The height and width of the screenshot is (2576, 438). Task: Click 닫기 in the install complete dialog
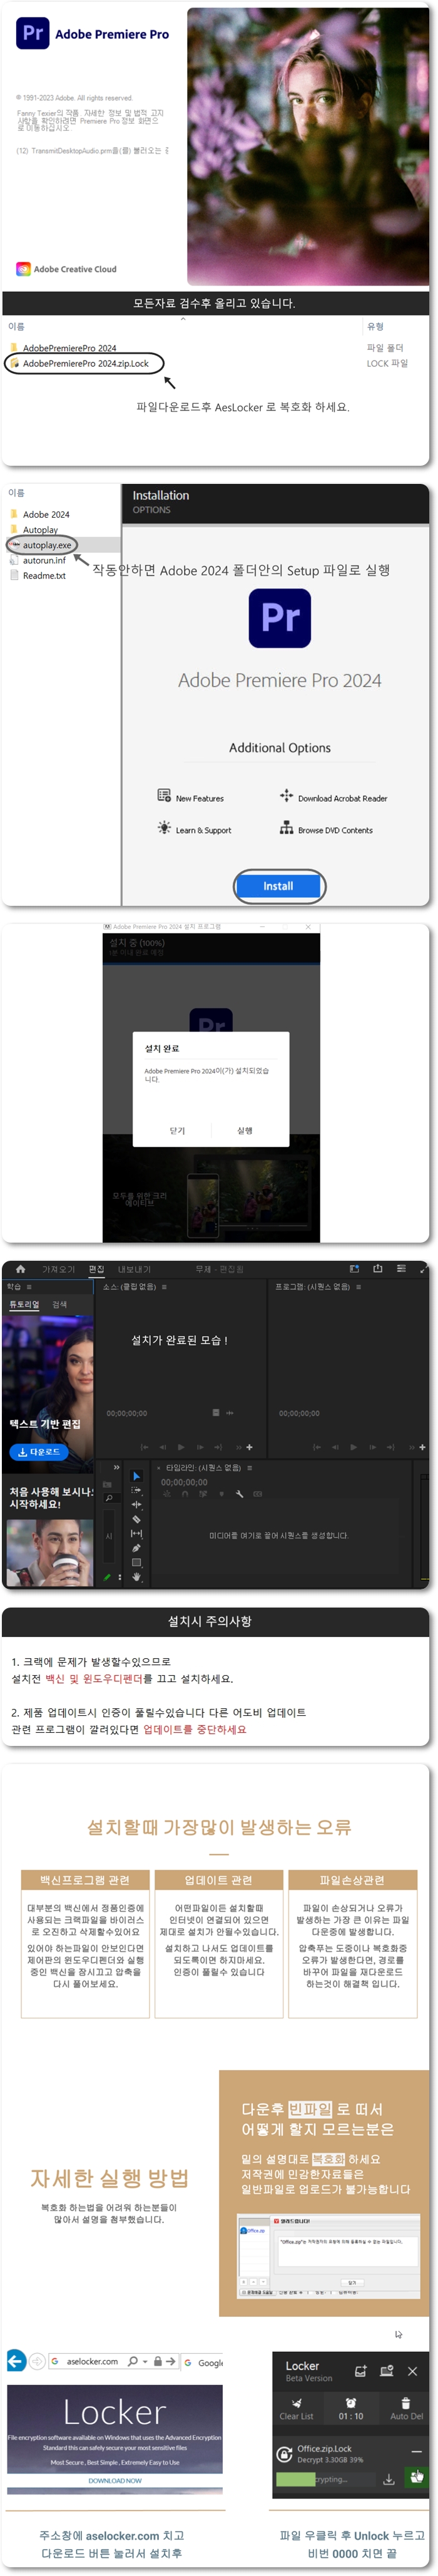pos(177,1130)
